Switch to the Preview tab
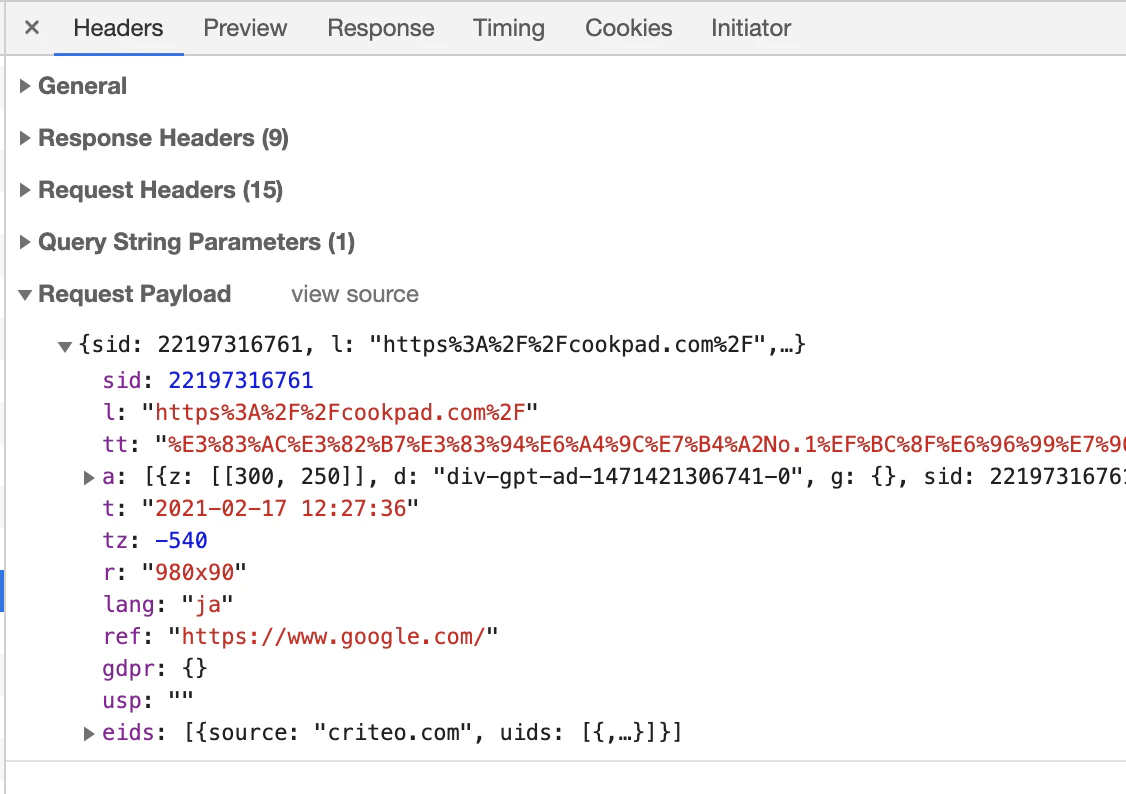Image resolution: width=1126 pixels, height=794 pixels. [x=245, y=28]
